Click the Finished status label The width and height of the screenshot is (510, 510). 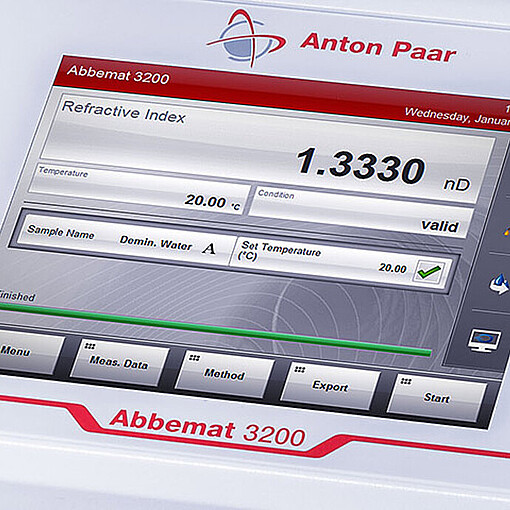pyautogui.click(x=17, y=296)
